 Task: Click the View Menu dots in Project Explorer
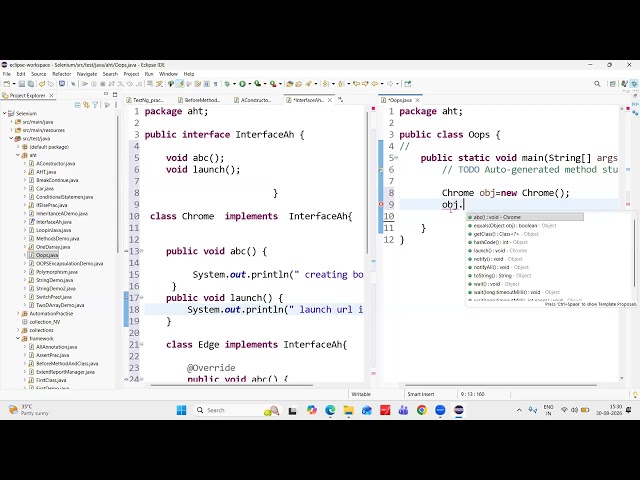(116, 105)
